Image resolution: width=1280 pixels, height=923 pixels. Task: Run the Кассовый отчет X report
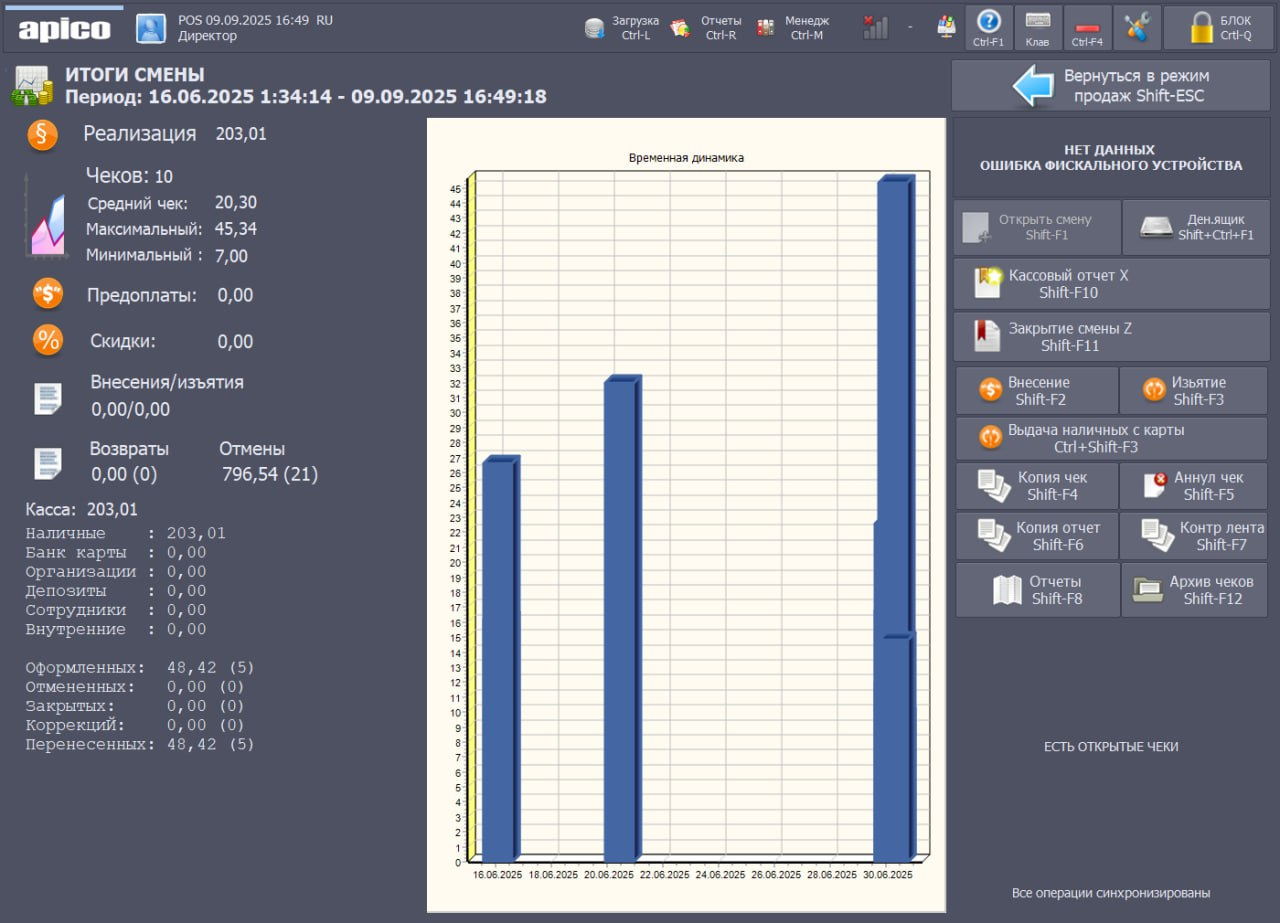1110,284
